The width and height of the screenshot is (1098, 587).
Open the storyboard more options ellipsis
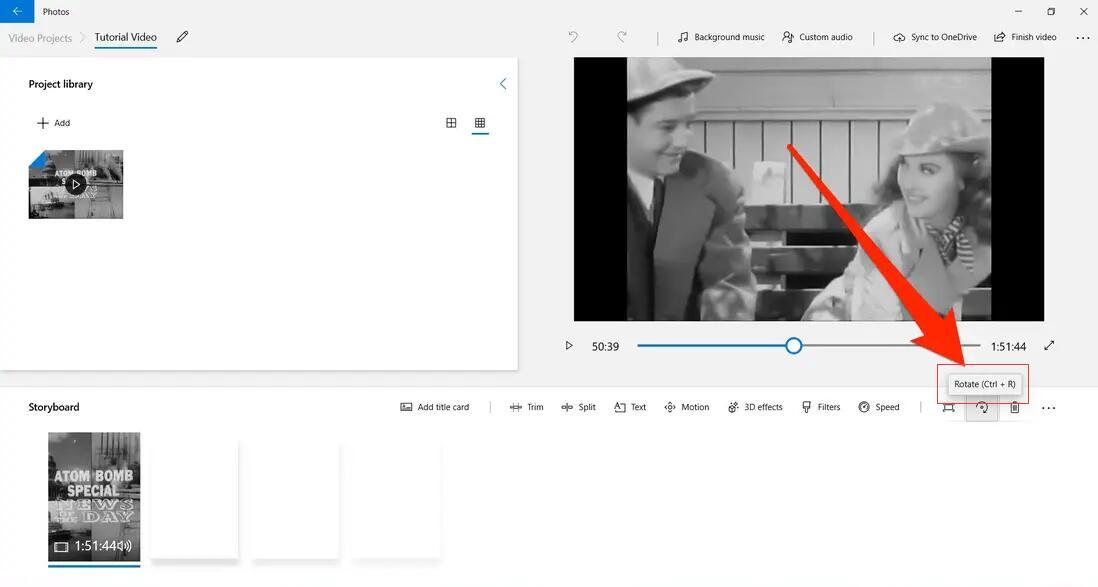coord(1048,408)
